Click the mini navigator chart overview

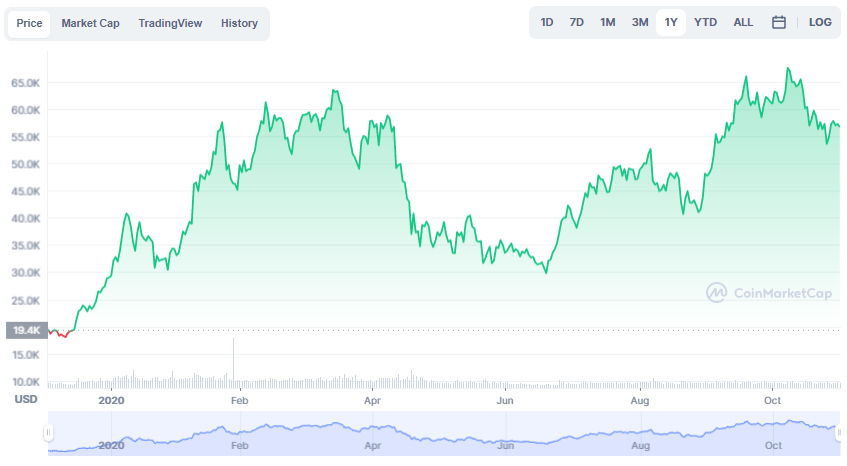(x=443, y=434)
